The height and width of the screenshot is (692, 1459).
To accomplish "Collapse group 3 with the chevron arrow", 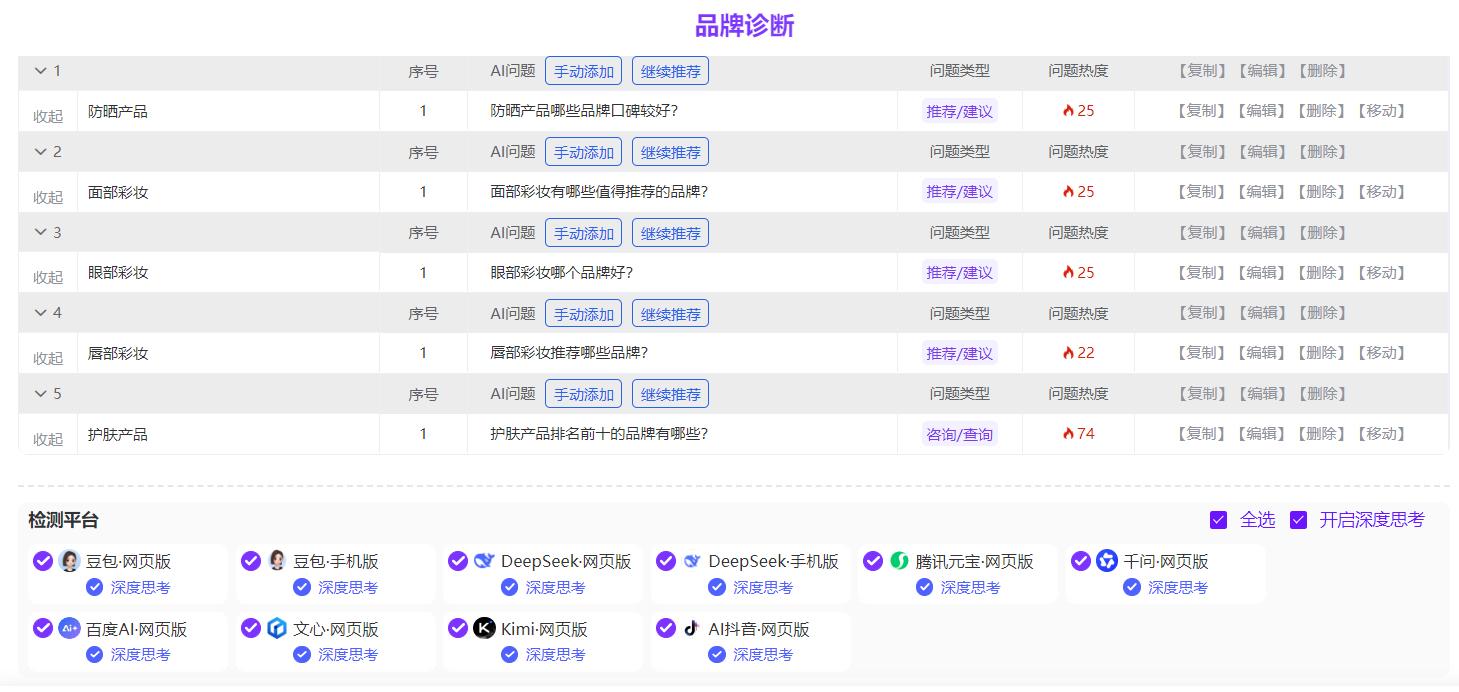I will point(41,232).
